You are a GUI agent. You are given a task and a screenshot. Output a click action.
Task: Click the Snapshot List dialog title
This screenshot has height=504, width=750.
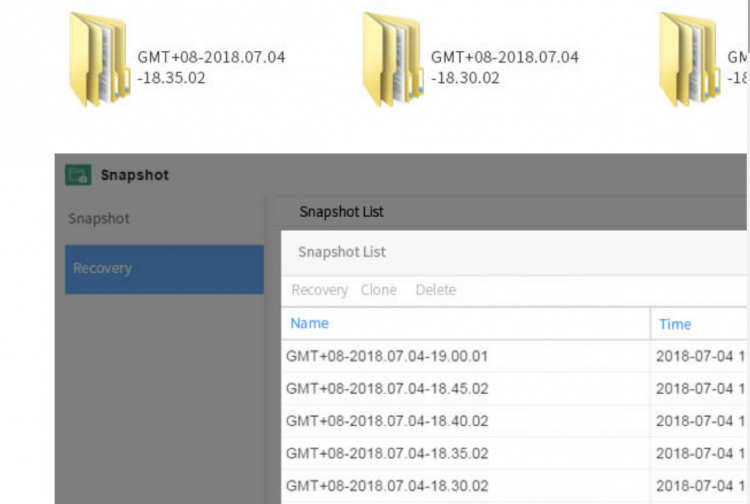(342, 252)
